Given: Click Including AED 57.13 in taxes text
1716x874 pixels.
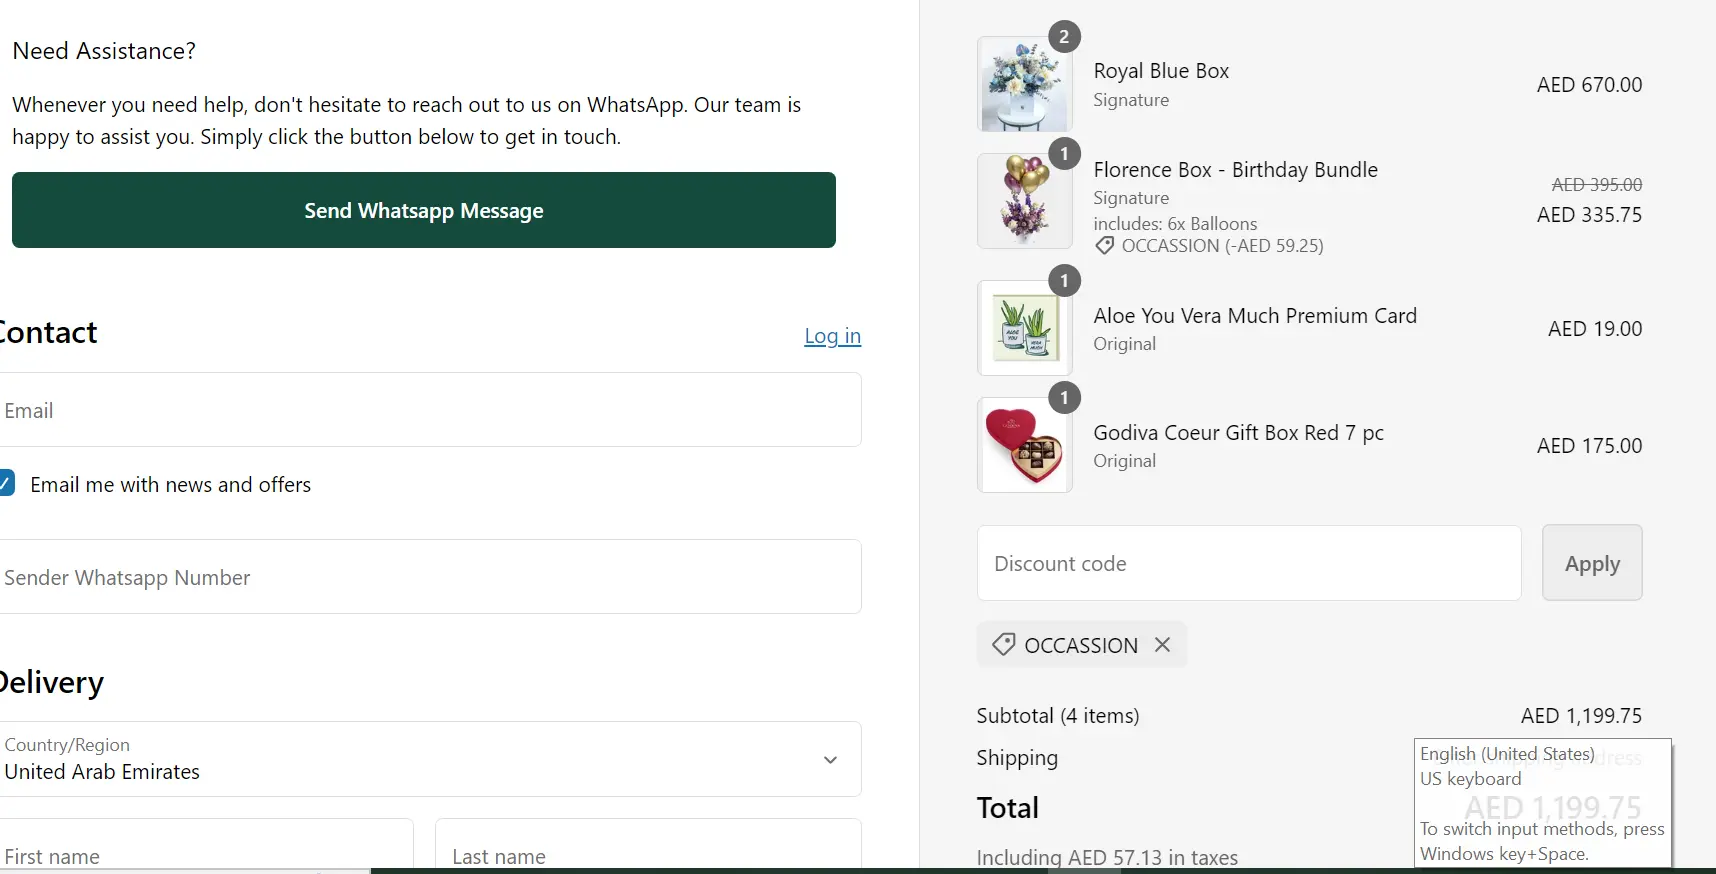Looking at the screenshot, I should point(1107,858).
